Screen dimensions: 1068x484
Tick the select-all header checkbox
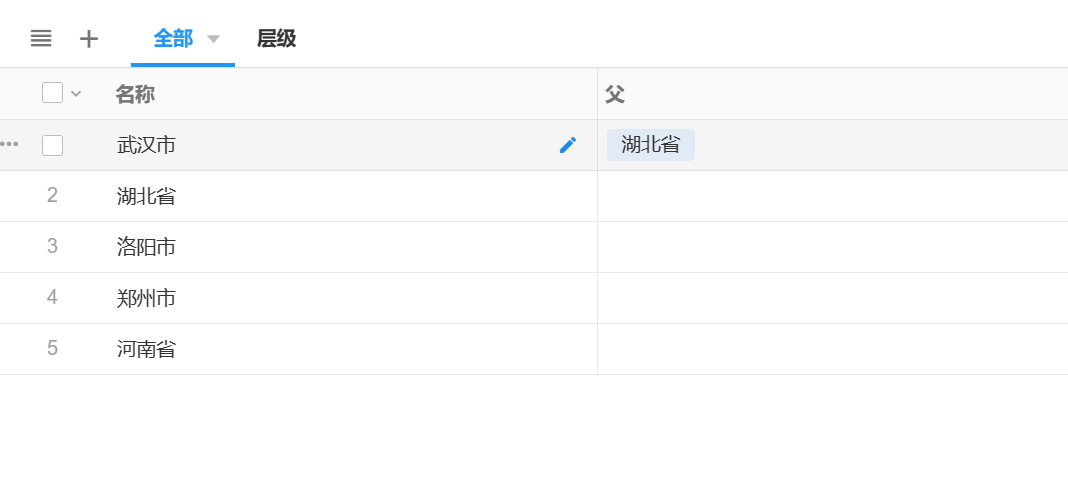tap(52, 93)
